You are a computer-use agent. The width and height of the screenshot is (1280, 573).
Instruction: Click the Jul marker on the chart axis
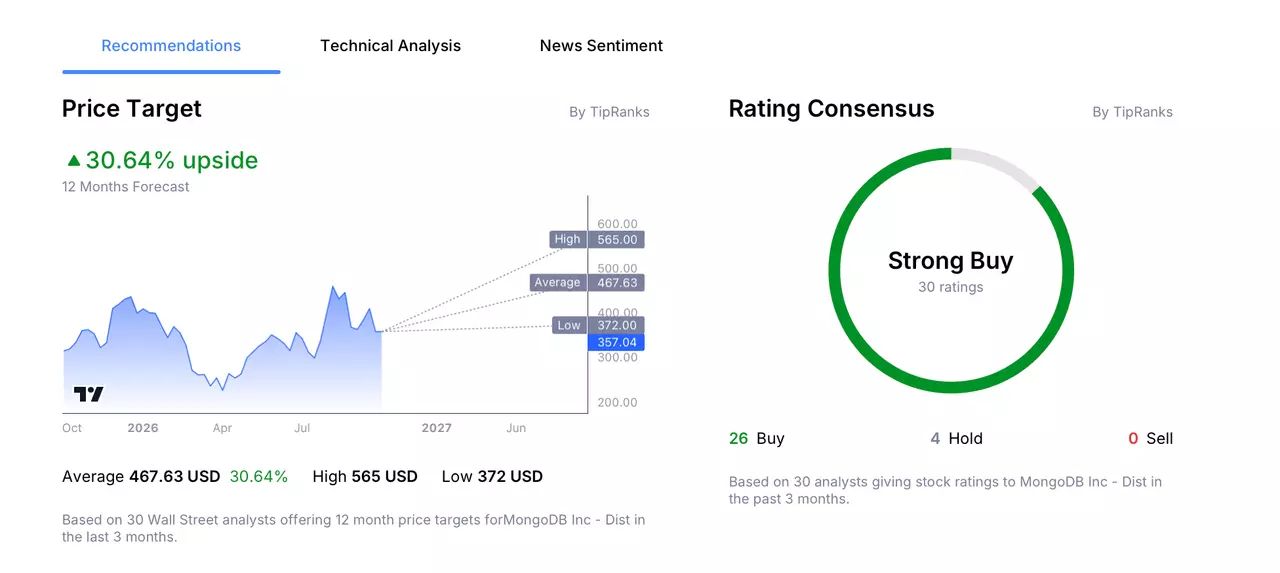click(302, 428)
